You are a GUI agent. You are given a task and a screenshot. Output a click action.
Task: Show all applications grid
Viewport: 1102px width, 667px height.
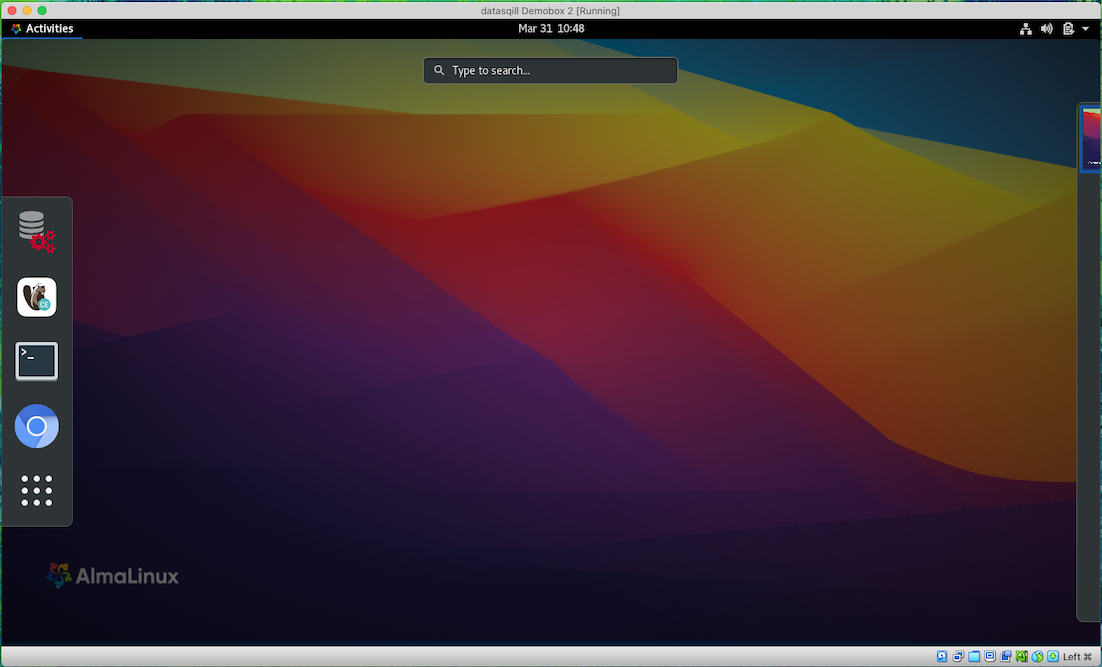tap(37, 491)
